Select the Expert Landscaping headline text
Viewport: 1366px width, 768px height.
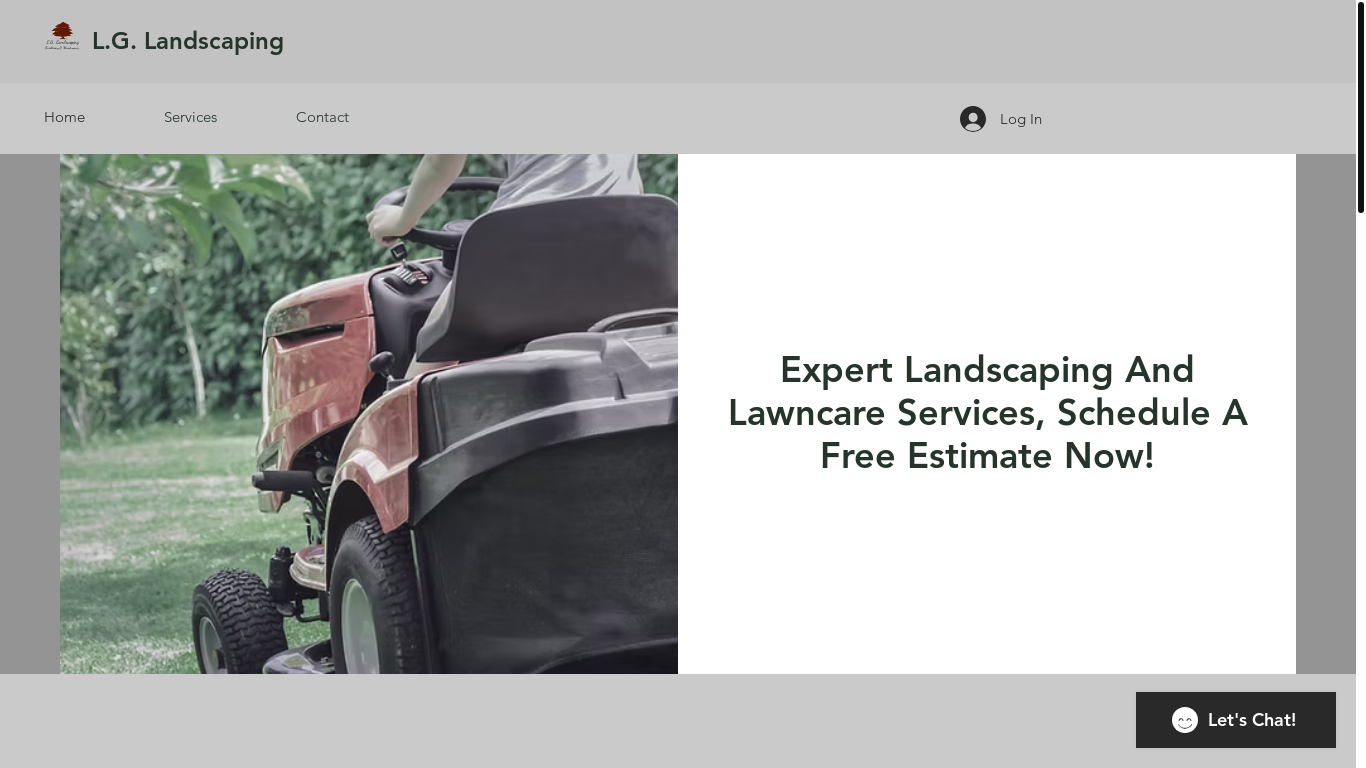(x=987, y=413)
